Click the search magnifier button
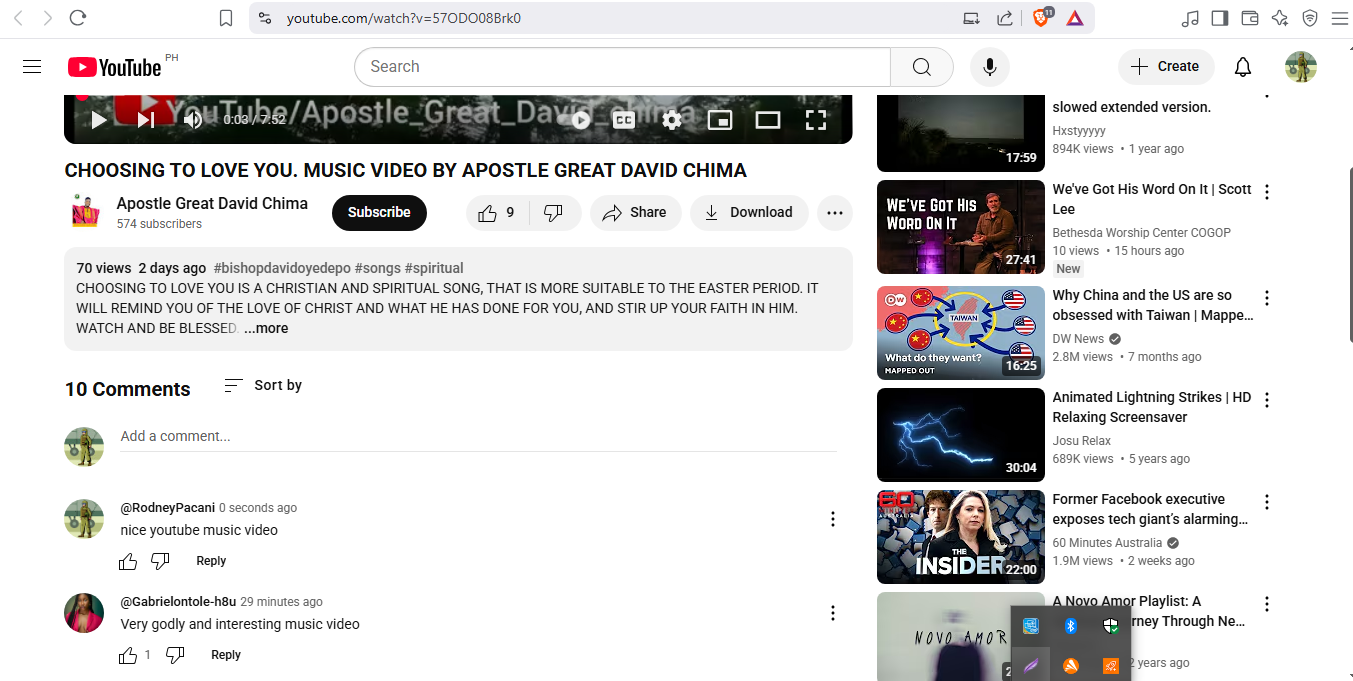 (921, 67)
